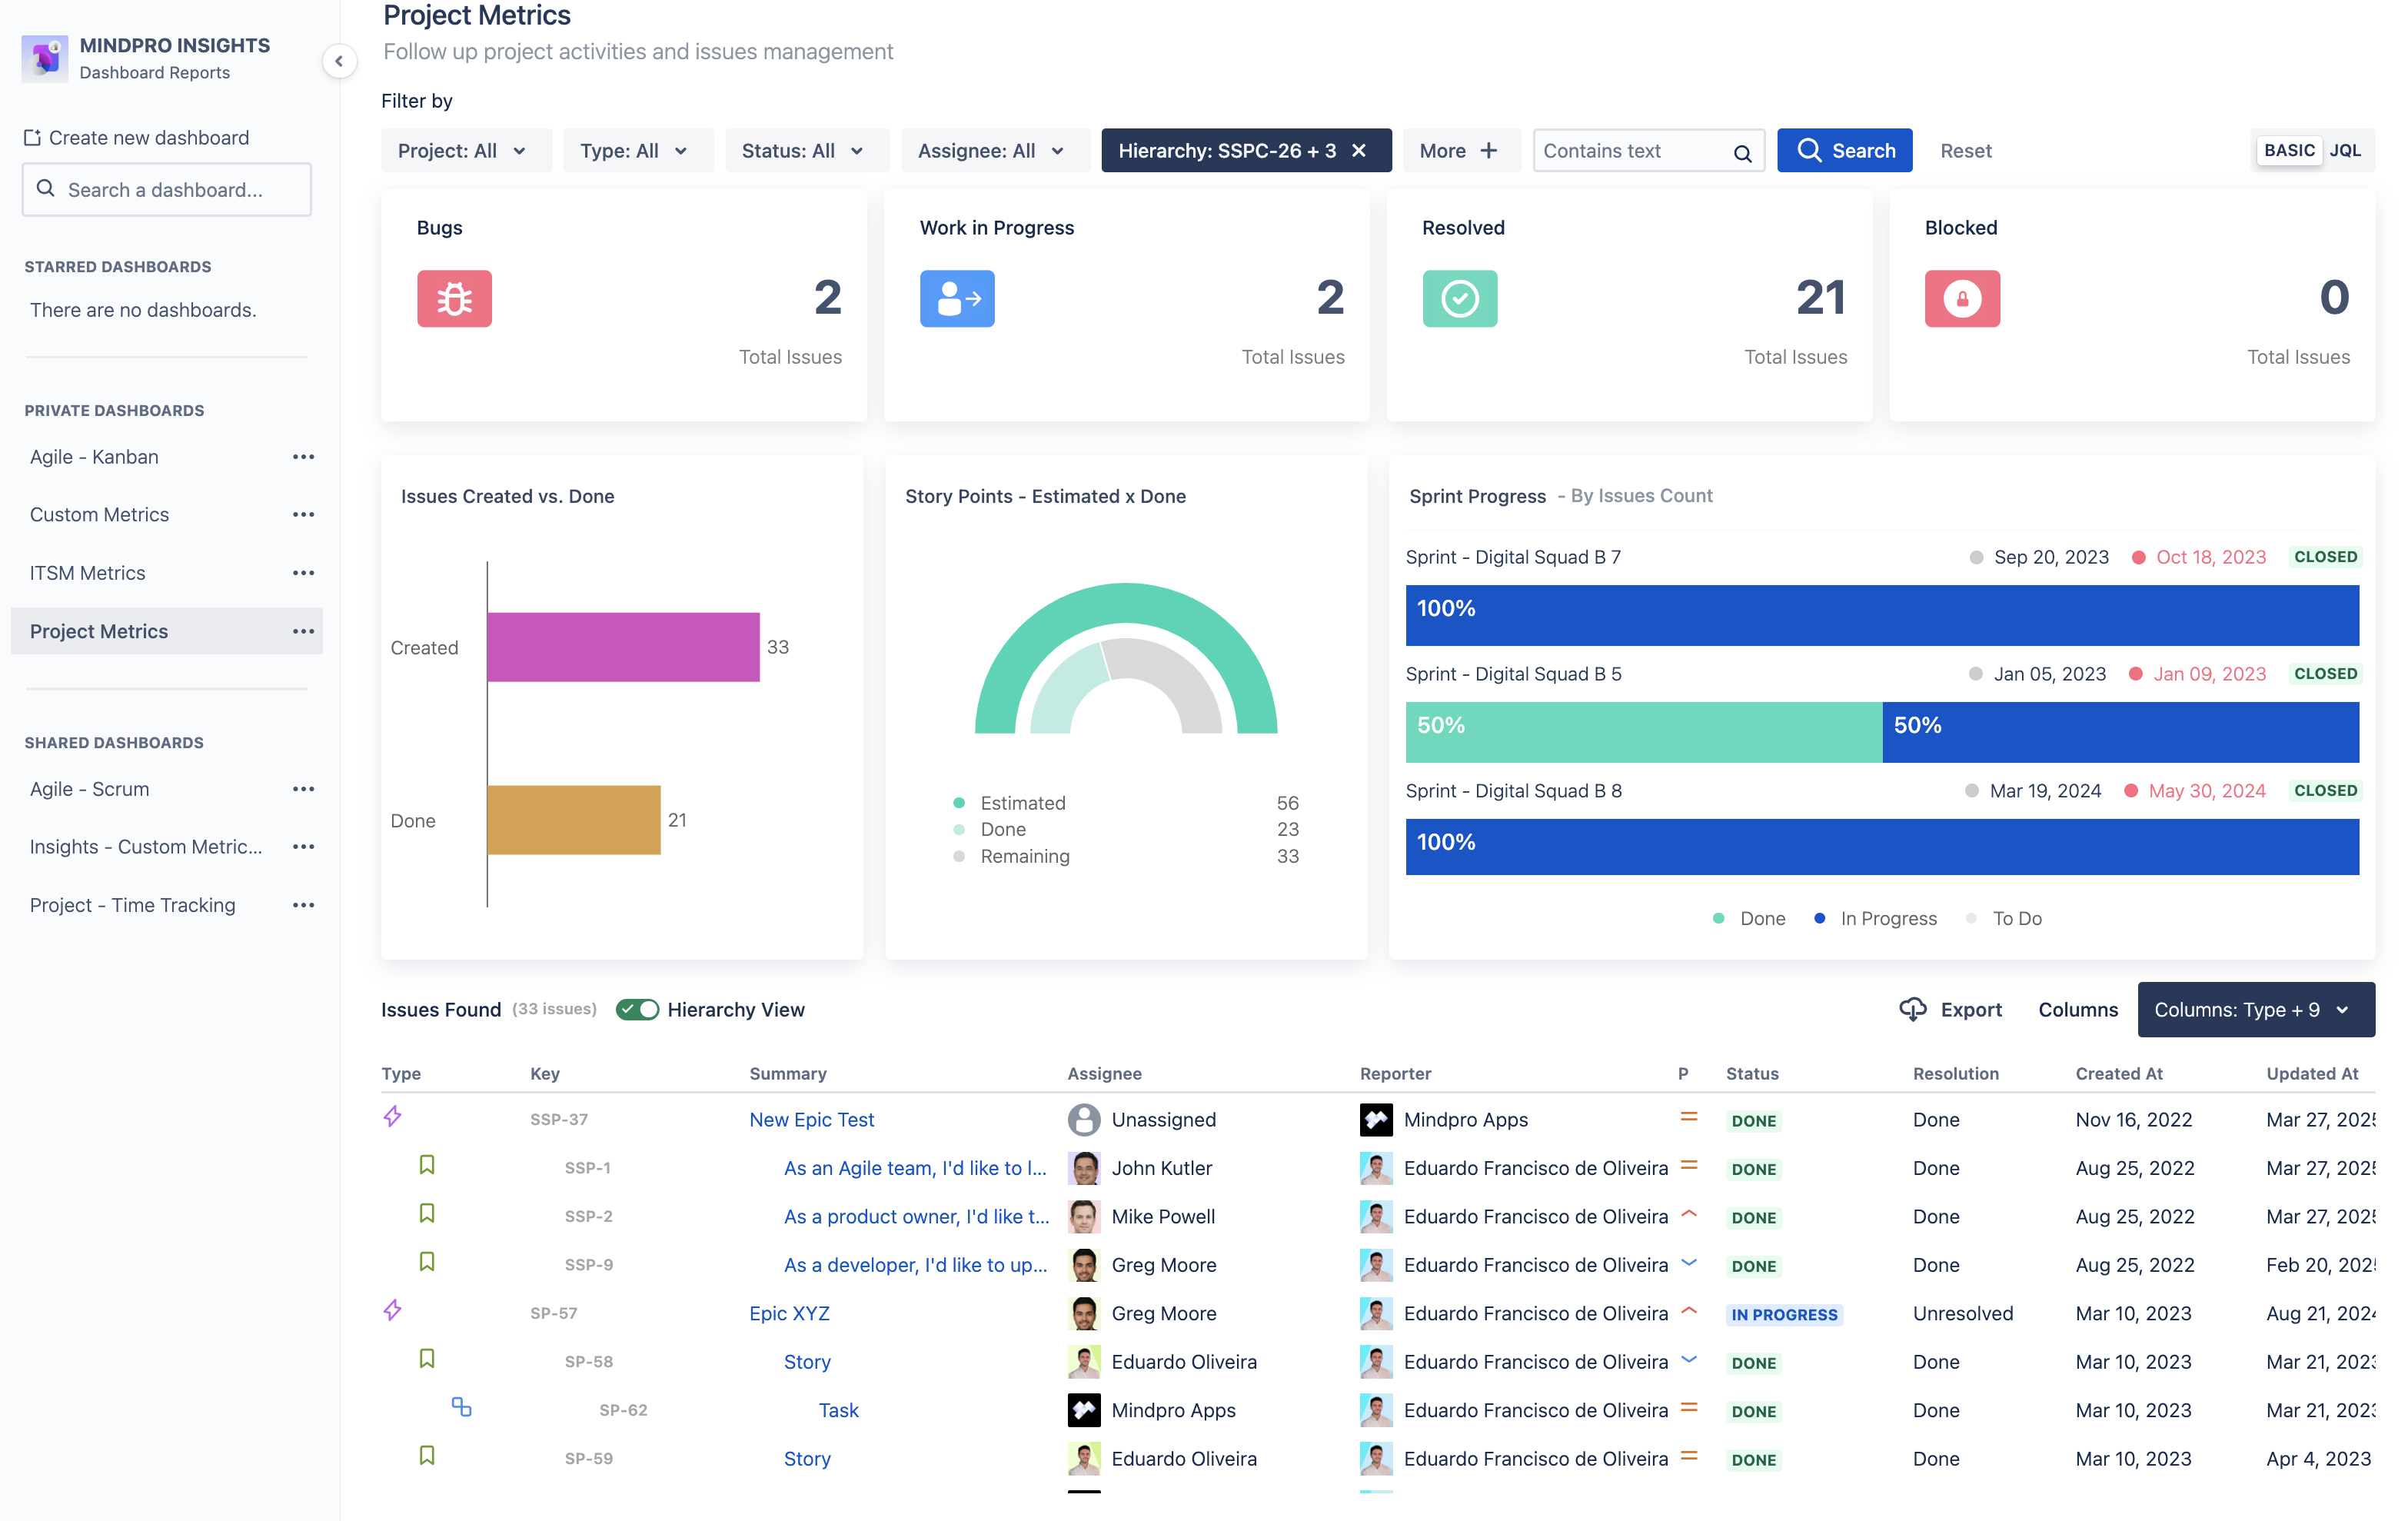
Task: Click the Created magenta bar in chart
Action: tap(623, 647)
